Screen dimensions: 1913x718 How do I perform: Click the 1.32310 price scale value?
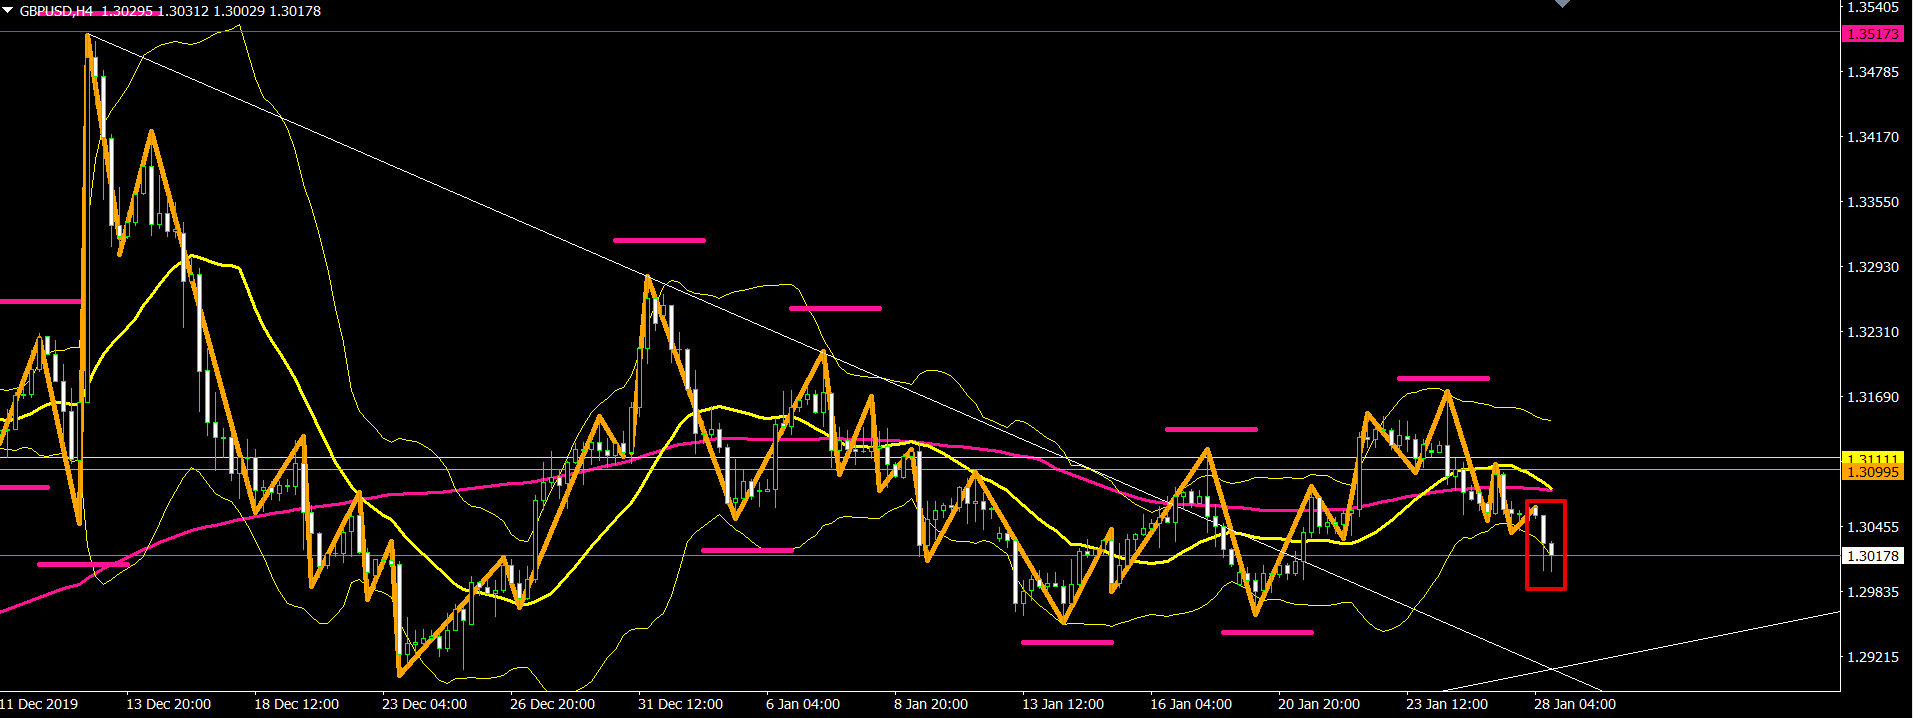[1873, 332]
